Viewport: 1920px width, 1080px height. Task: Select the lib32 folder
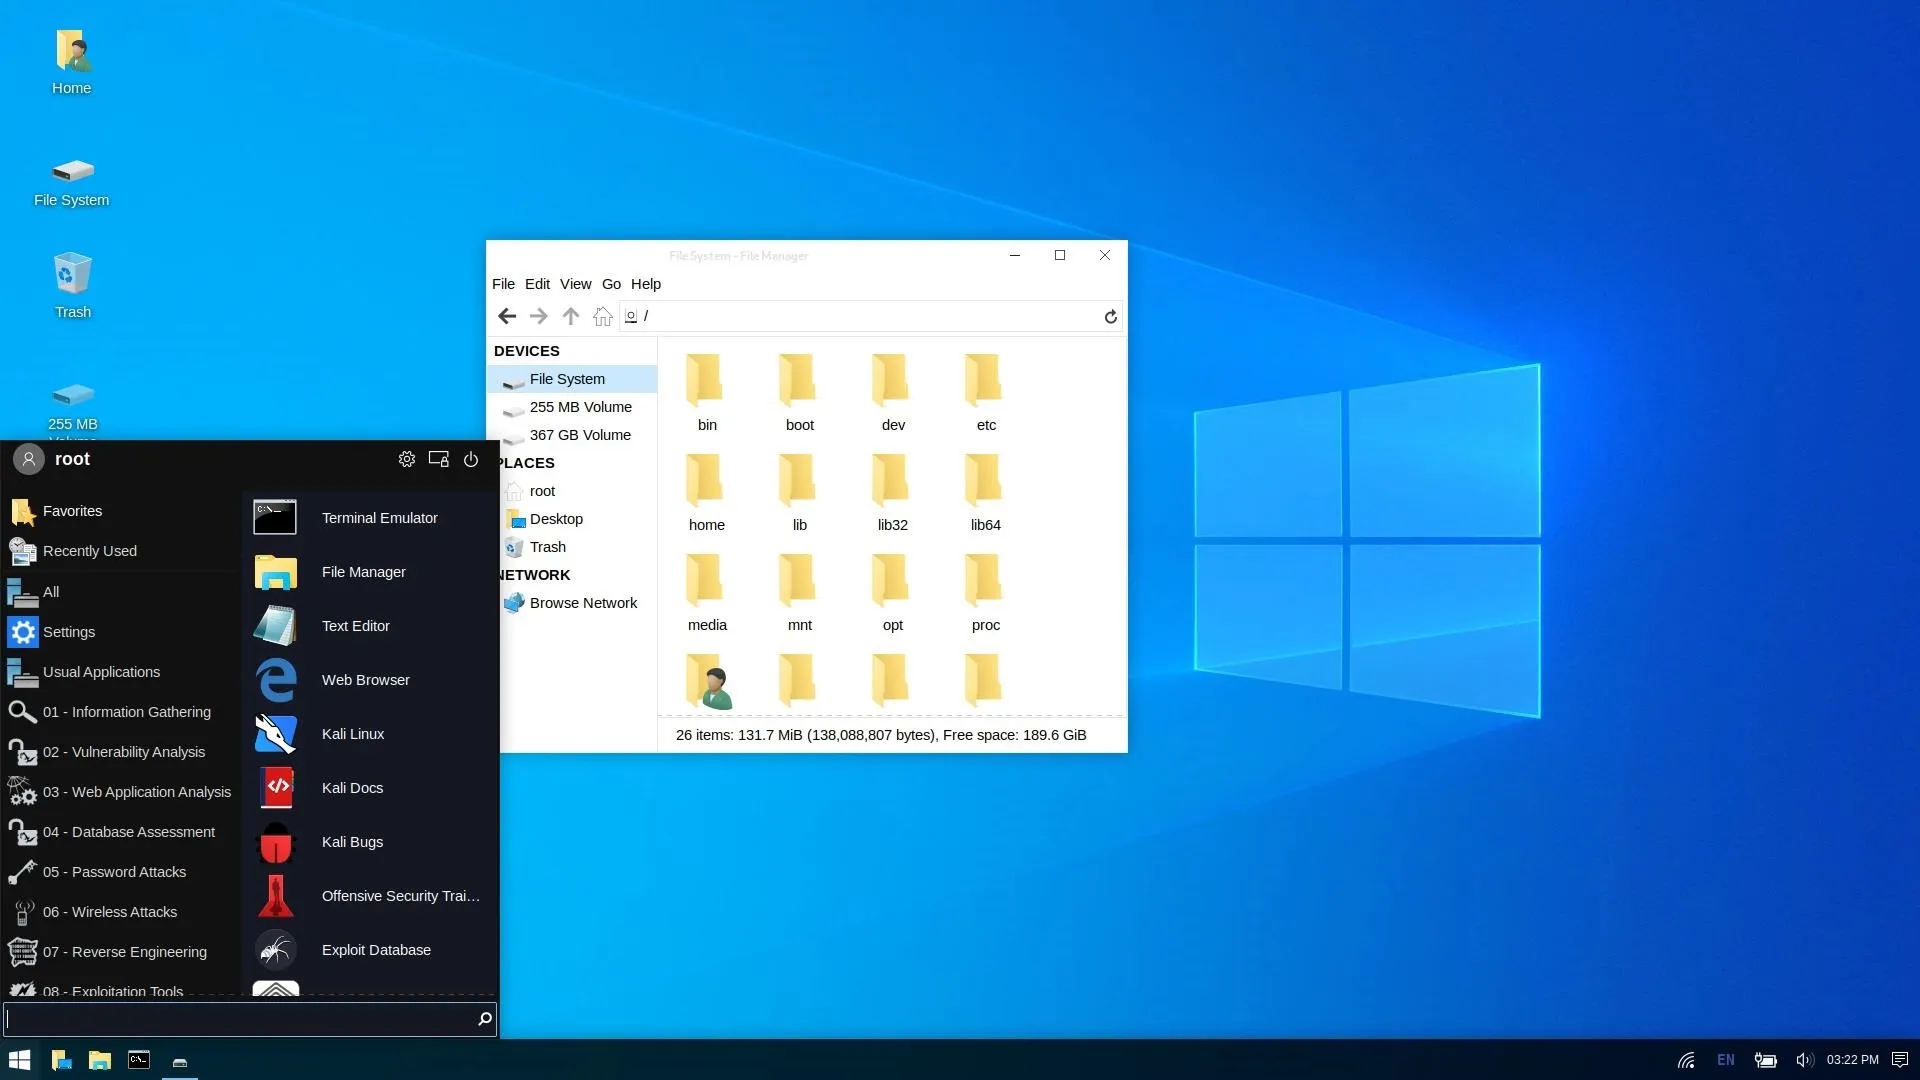(893, 493)
